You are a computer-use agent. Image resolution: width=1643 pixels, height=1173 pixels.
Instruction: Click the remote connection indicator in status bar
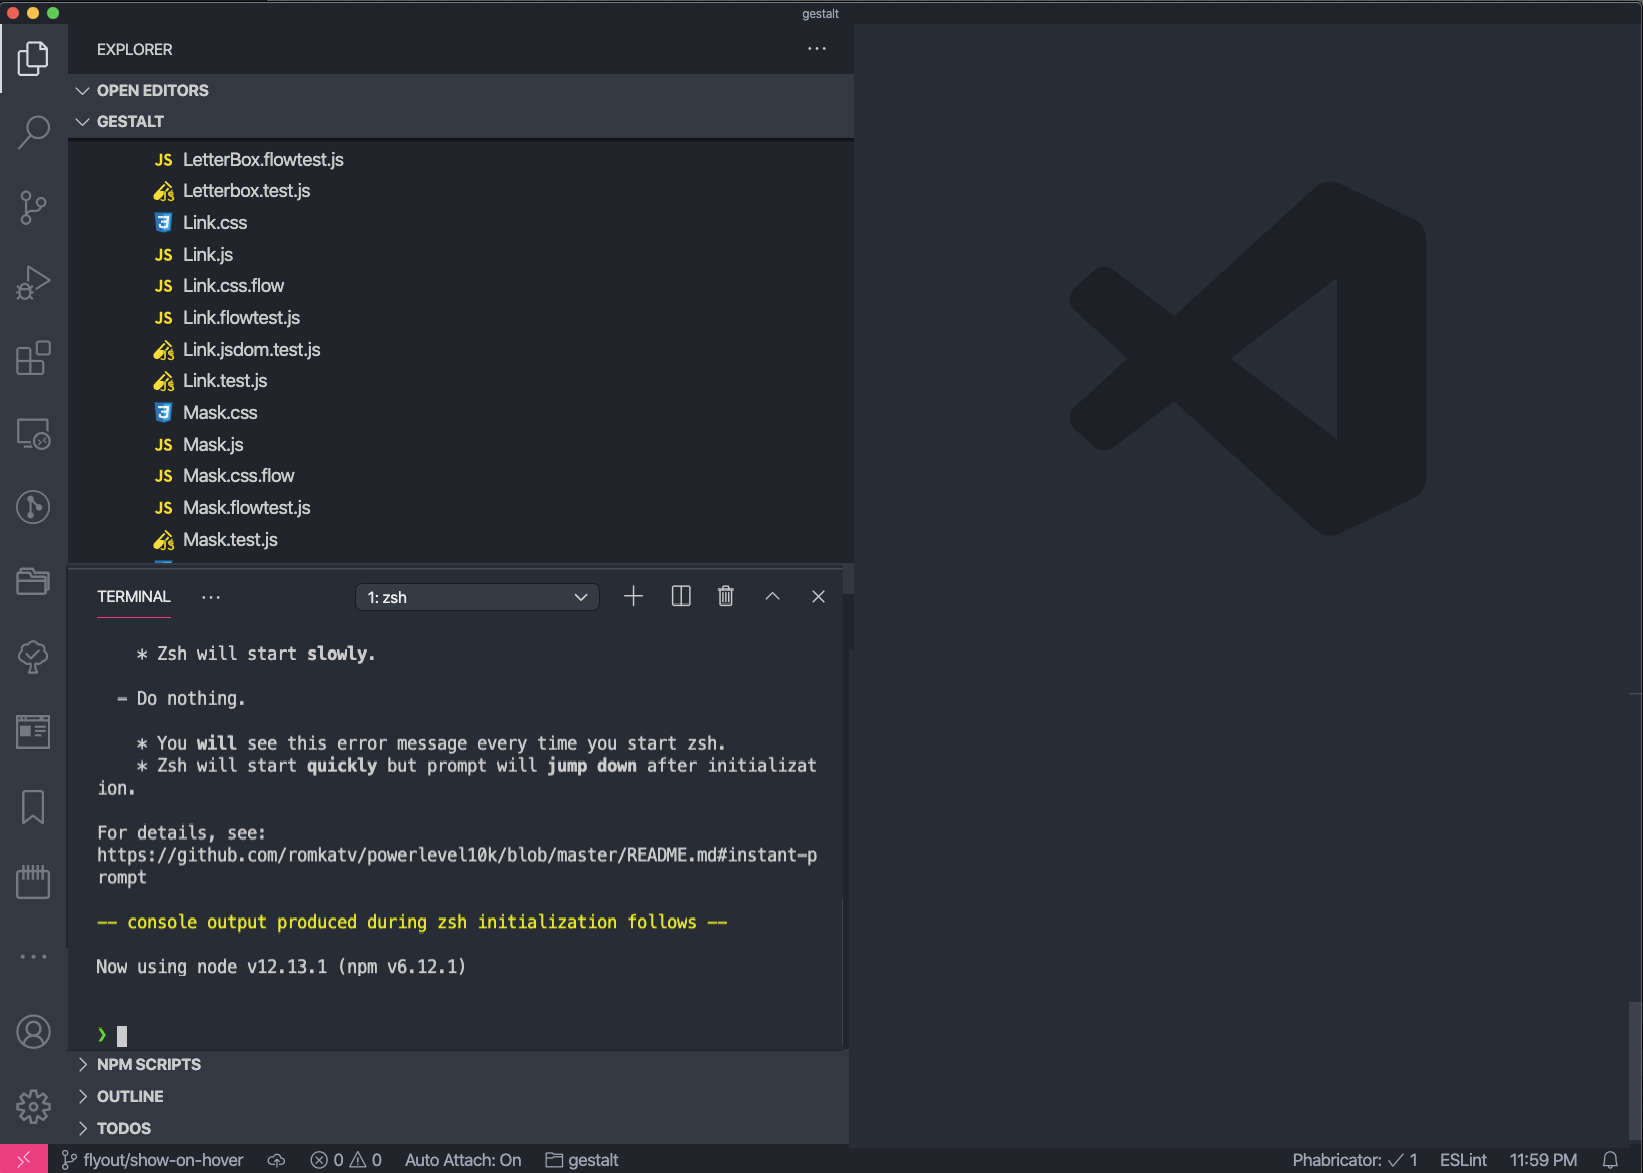25,1159
